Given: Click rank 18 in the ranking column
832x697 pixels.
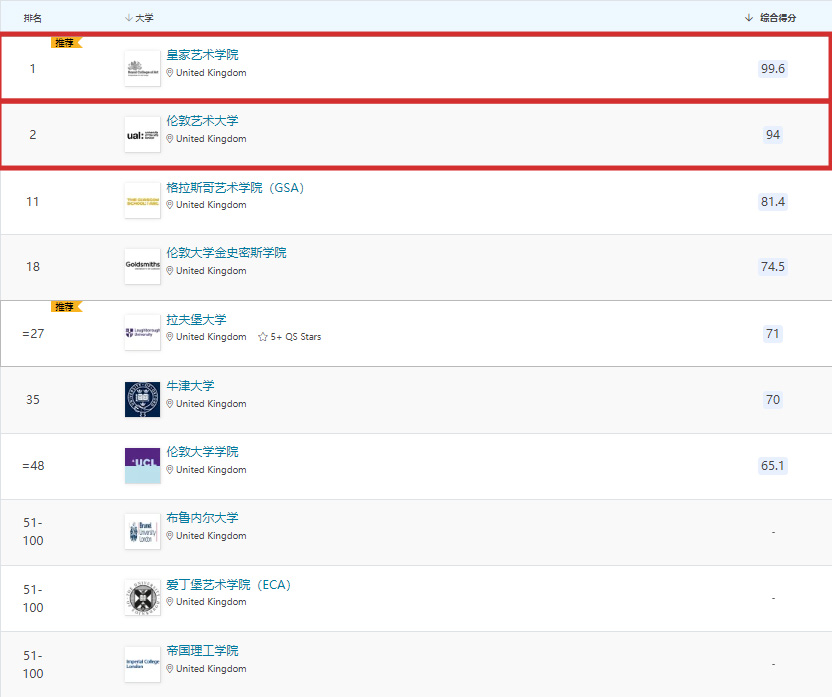Looking at the screenshot, I should tap(32, 266).
